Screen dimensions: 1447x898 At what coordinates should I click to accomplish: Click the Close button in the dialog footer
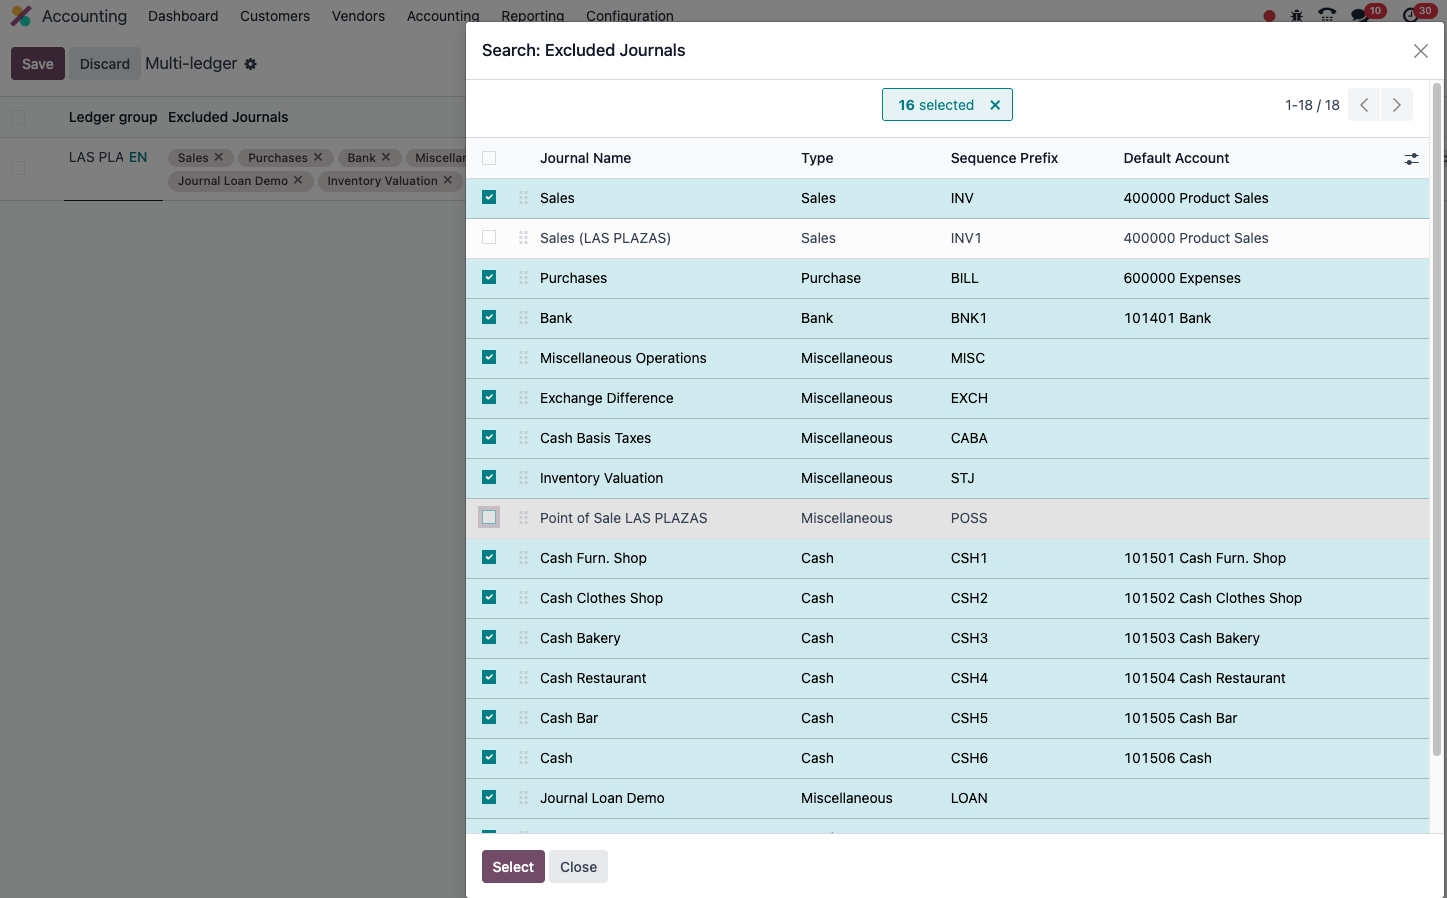click(x=578, y=867)
